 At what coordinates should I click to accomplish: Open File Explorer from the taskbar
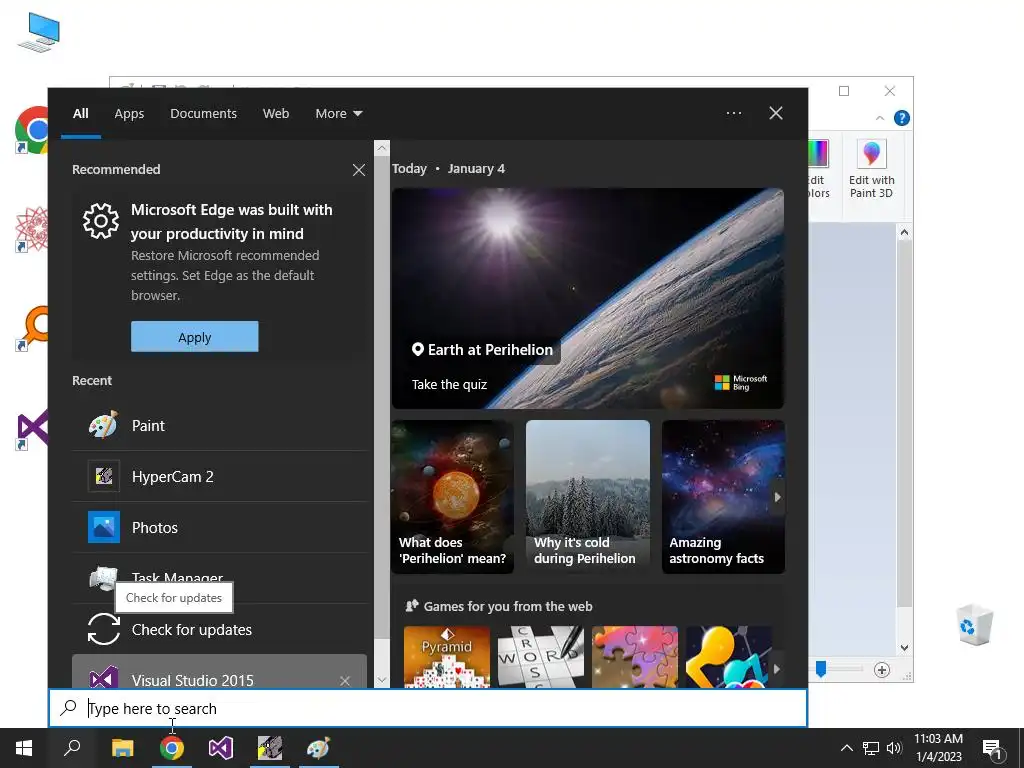coord(123,748)
